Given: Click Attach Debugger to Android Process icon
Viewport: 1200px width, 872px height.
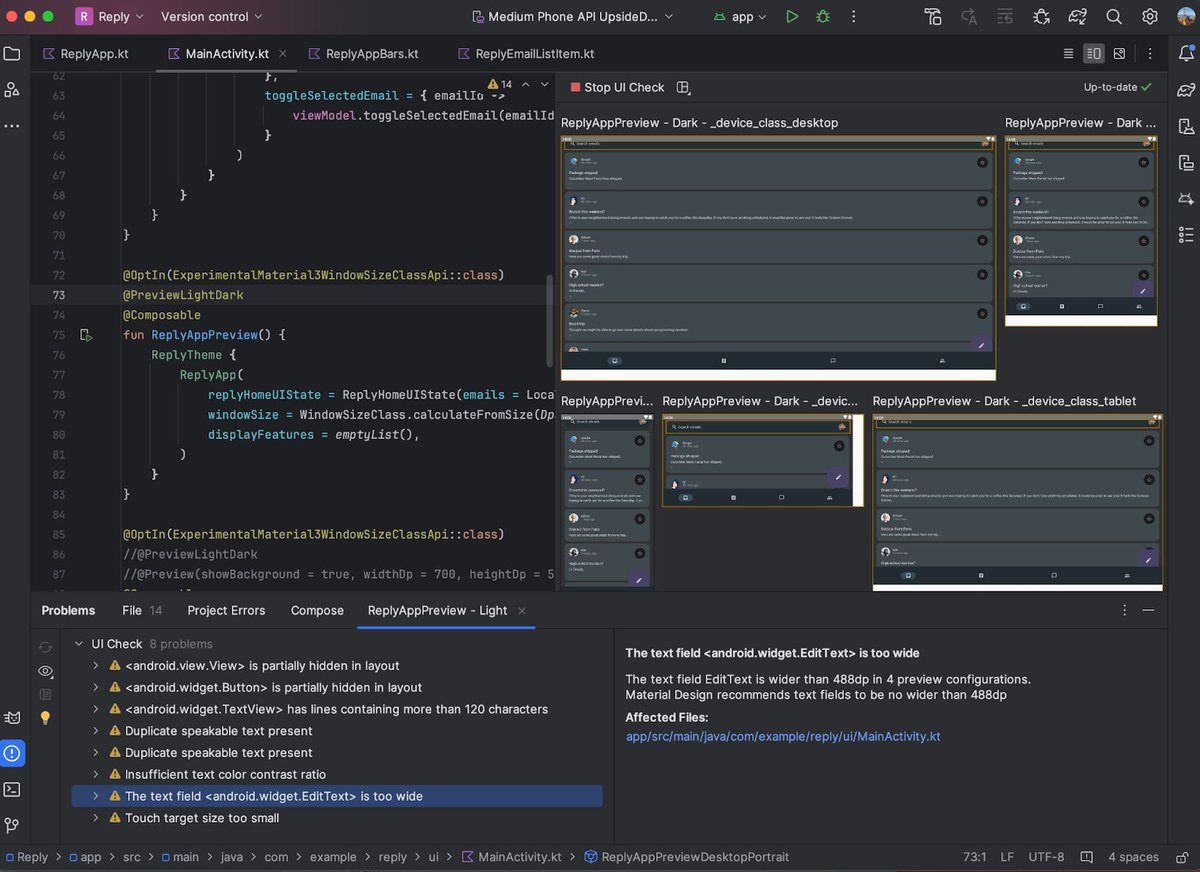Looking at the screenshot, I should point(1041,17).
